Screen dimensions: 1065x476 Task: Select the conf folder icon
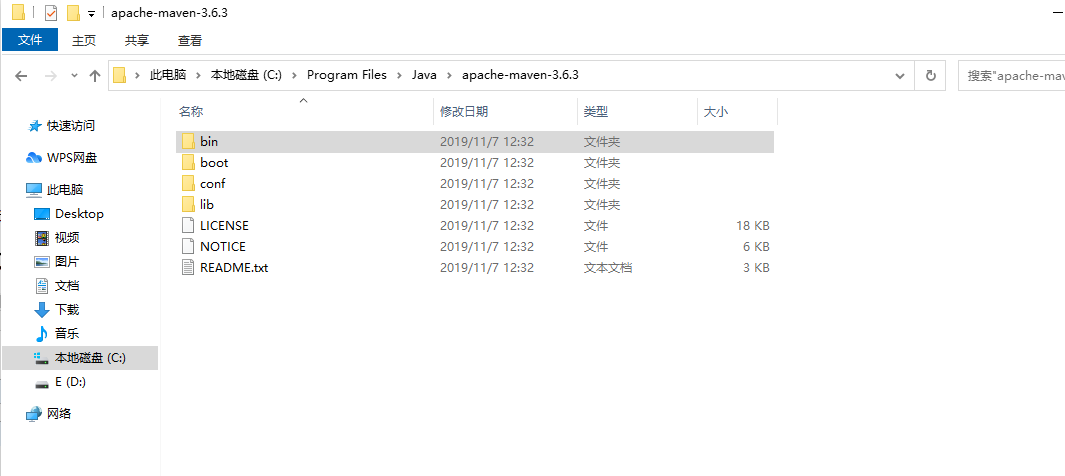click(x=188, y=184)
